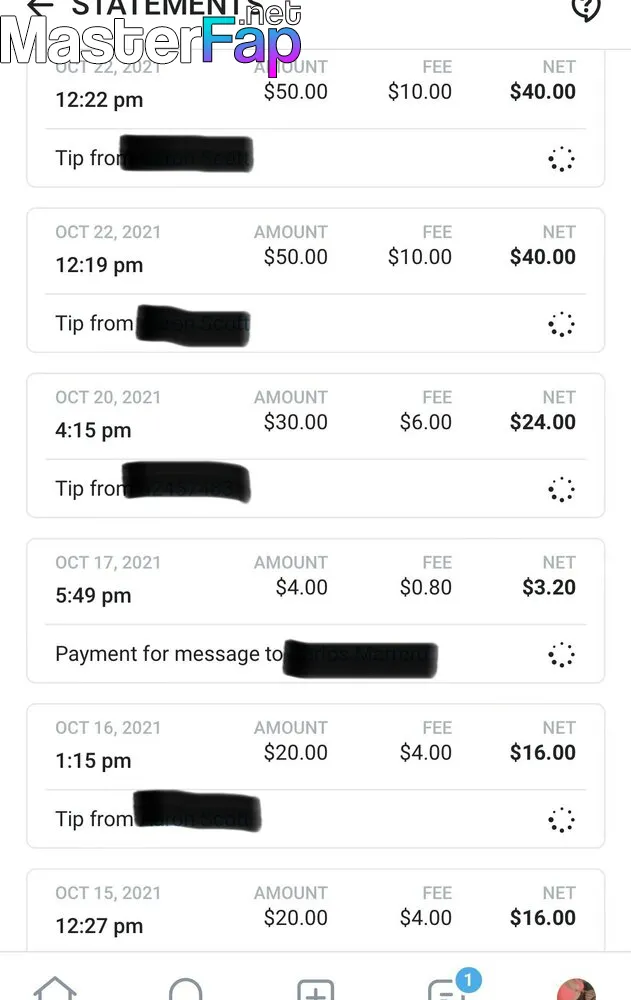This screenshot has width=631, height=1000.
Task: Select the Oct 17 $4.00 transaction card
Action: tap(315, 610)
